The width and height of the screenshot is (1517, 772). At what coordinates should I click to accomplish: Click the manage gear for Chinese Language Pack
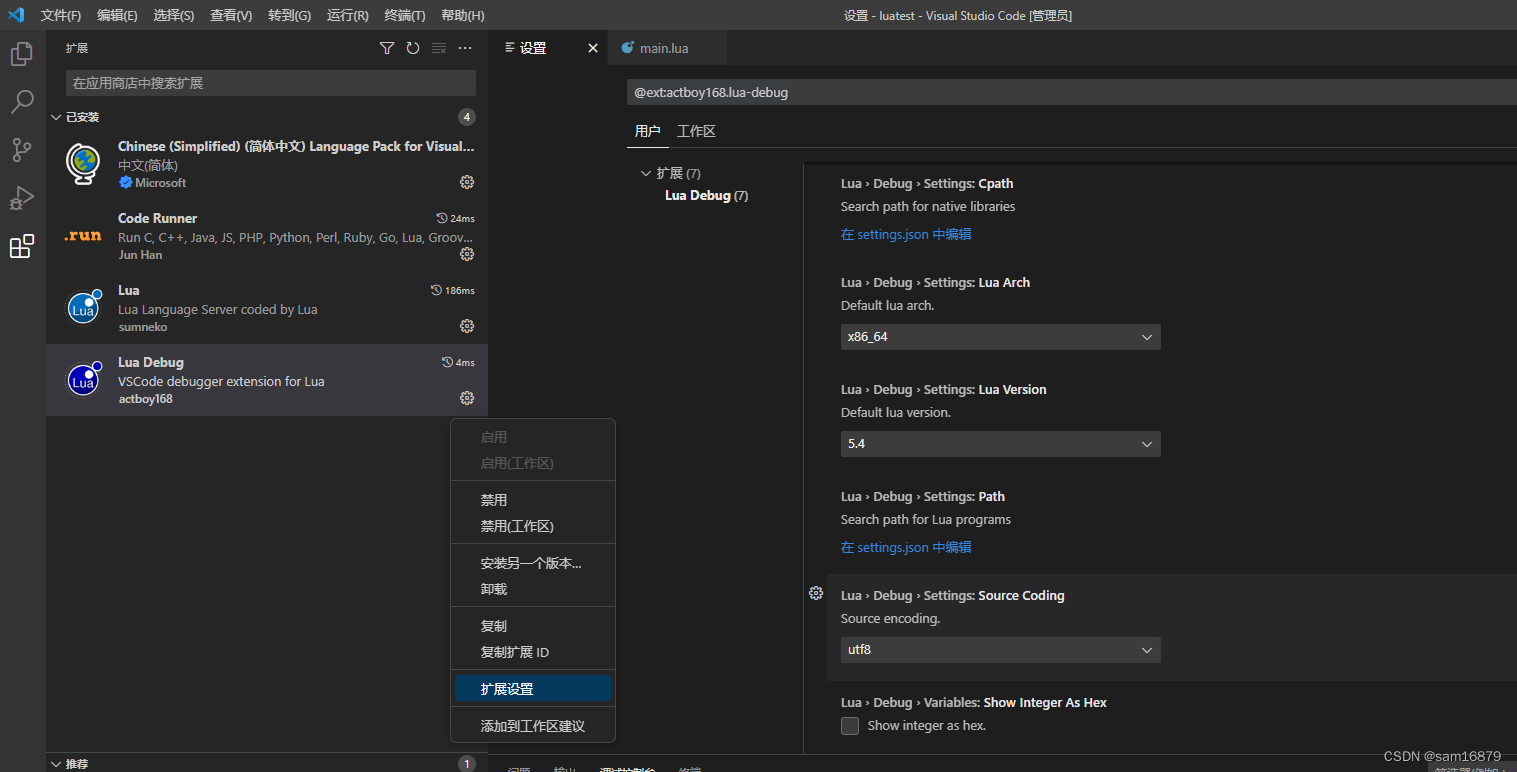(x=466, y=182)
